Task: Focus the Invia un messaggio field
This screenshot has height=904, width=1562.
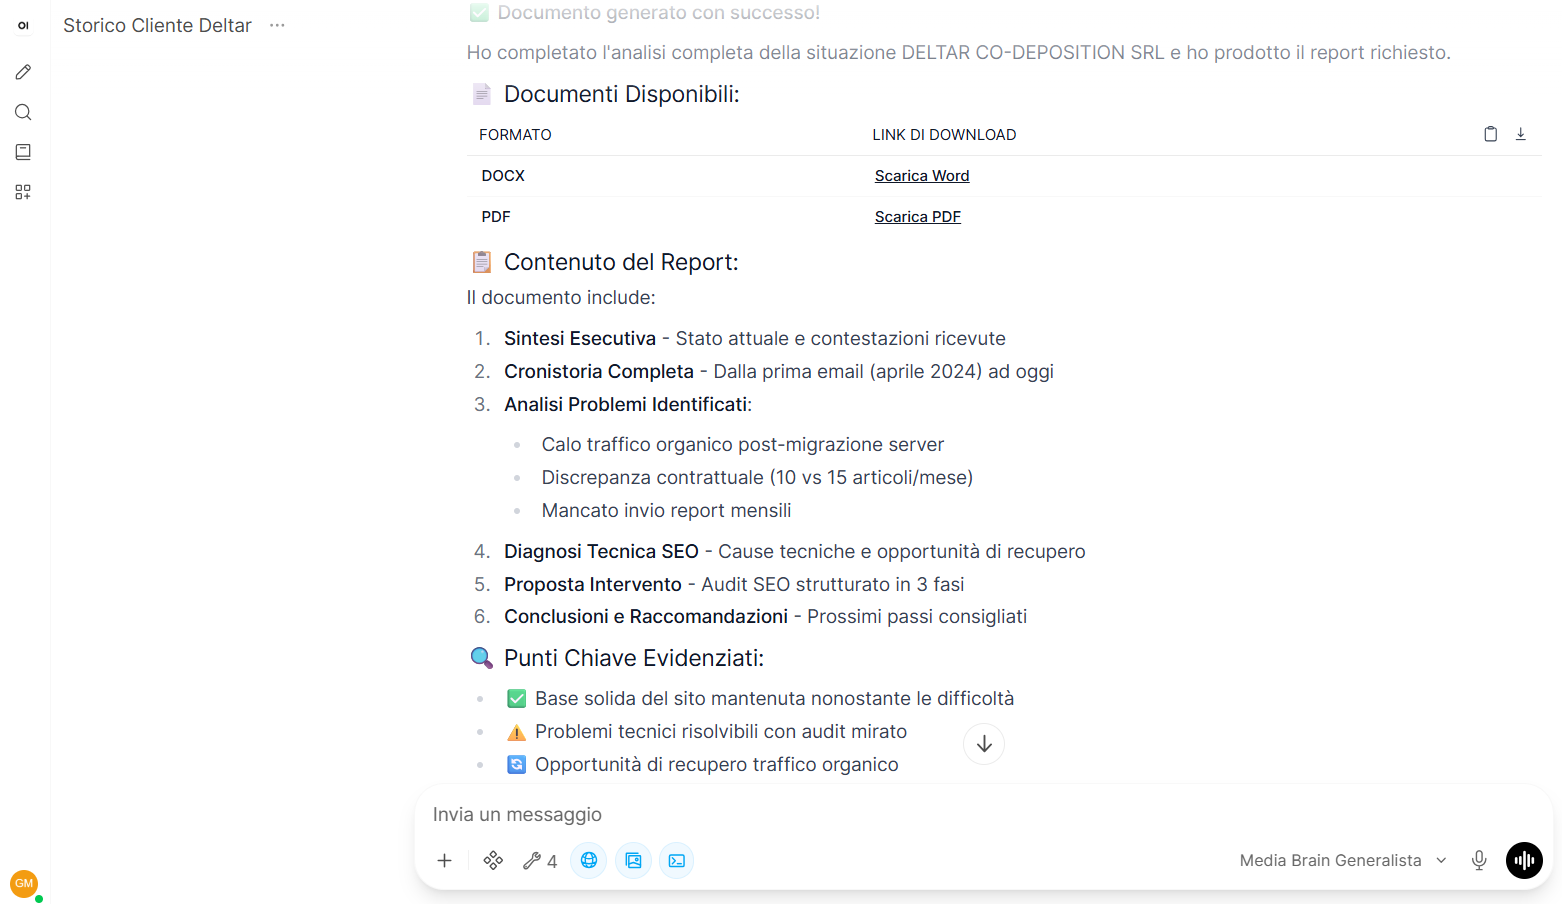Action: (x=984, y=814)
